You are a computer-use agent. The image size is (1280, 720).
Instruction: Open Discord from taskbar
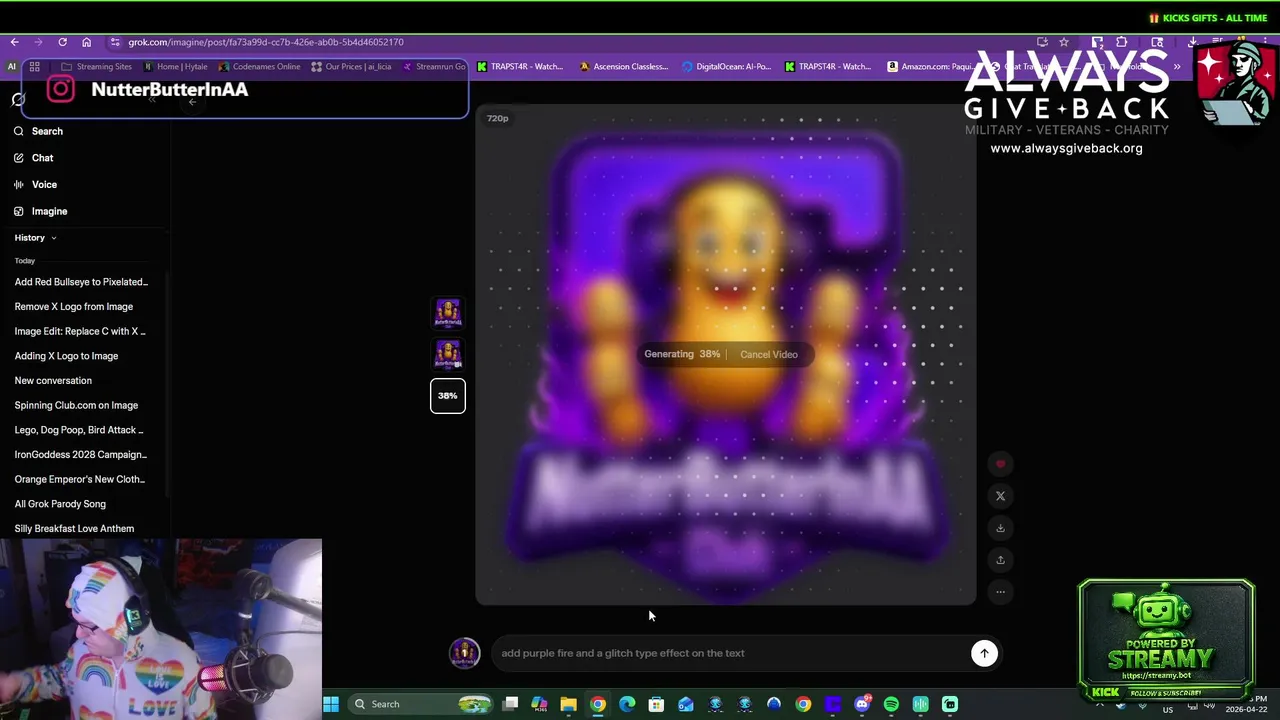pyautogui.click(x=862, y=704)
